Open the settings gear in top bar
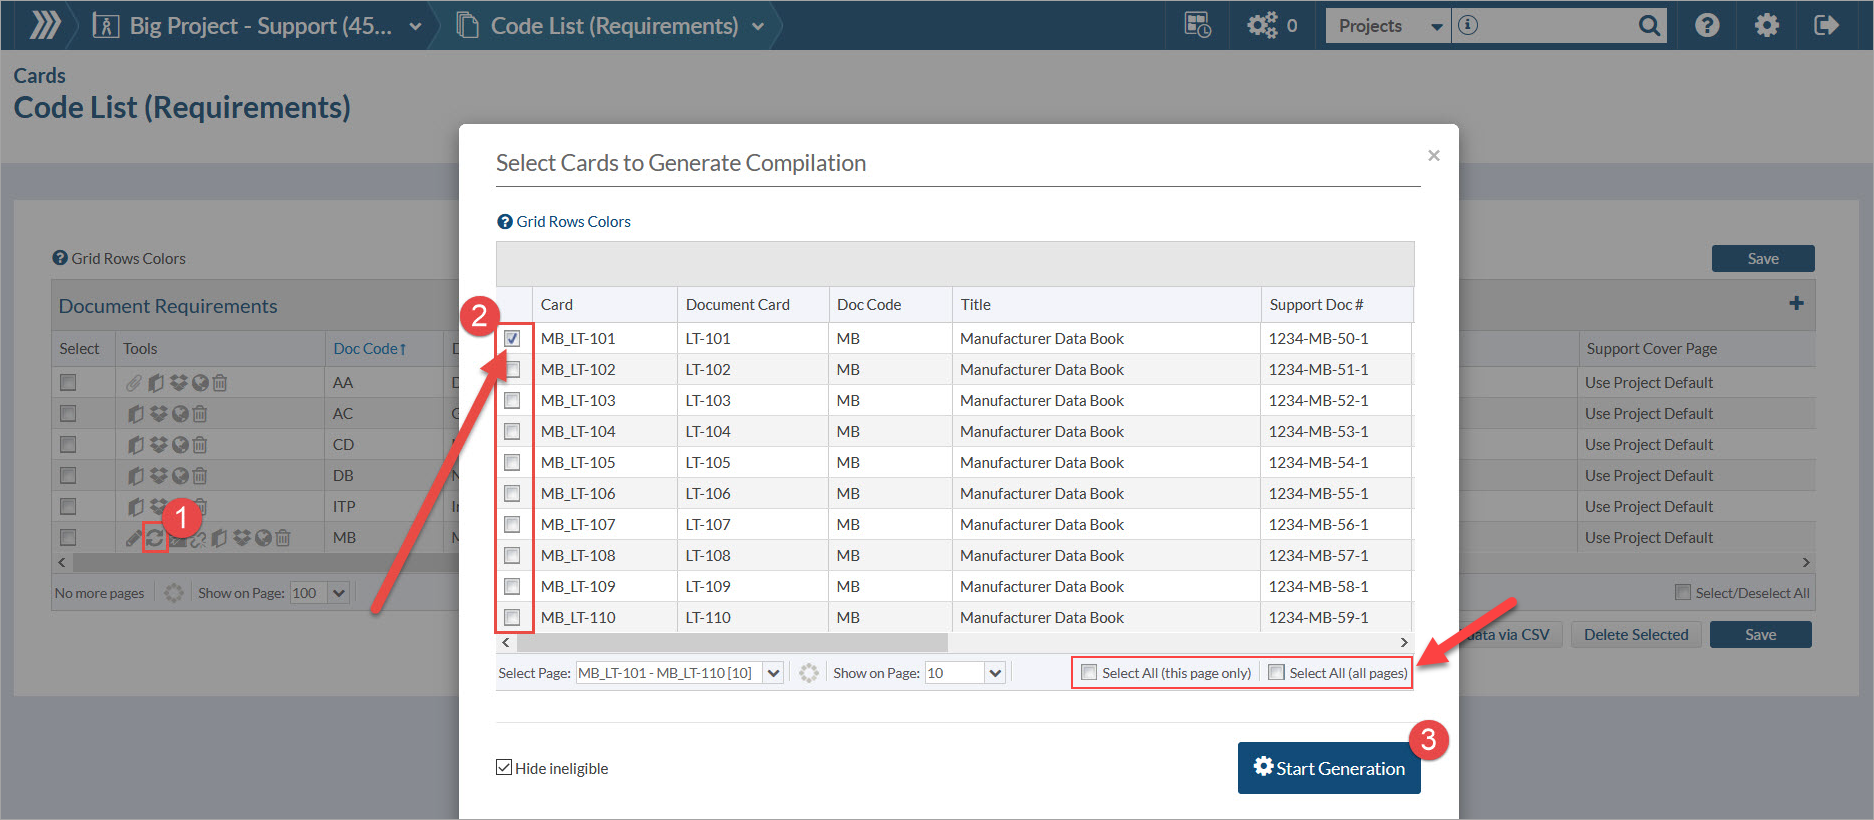1874x820 pixels. (x=1767, y=25)
